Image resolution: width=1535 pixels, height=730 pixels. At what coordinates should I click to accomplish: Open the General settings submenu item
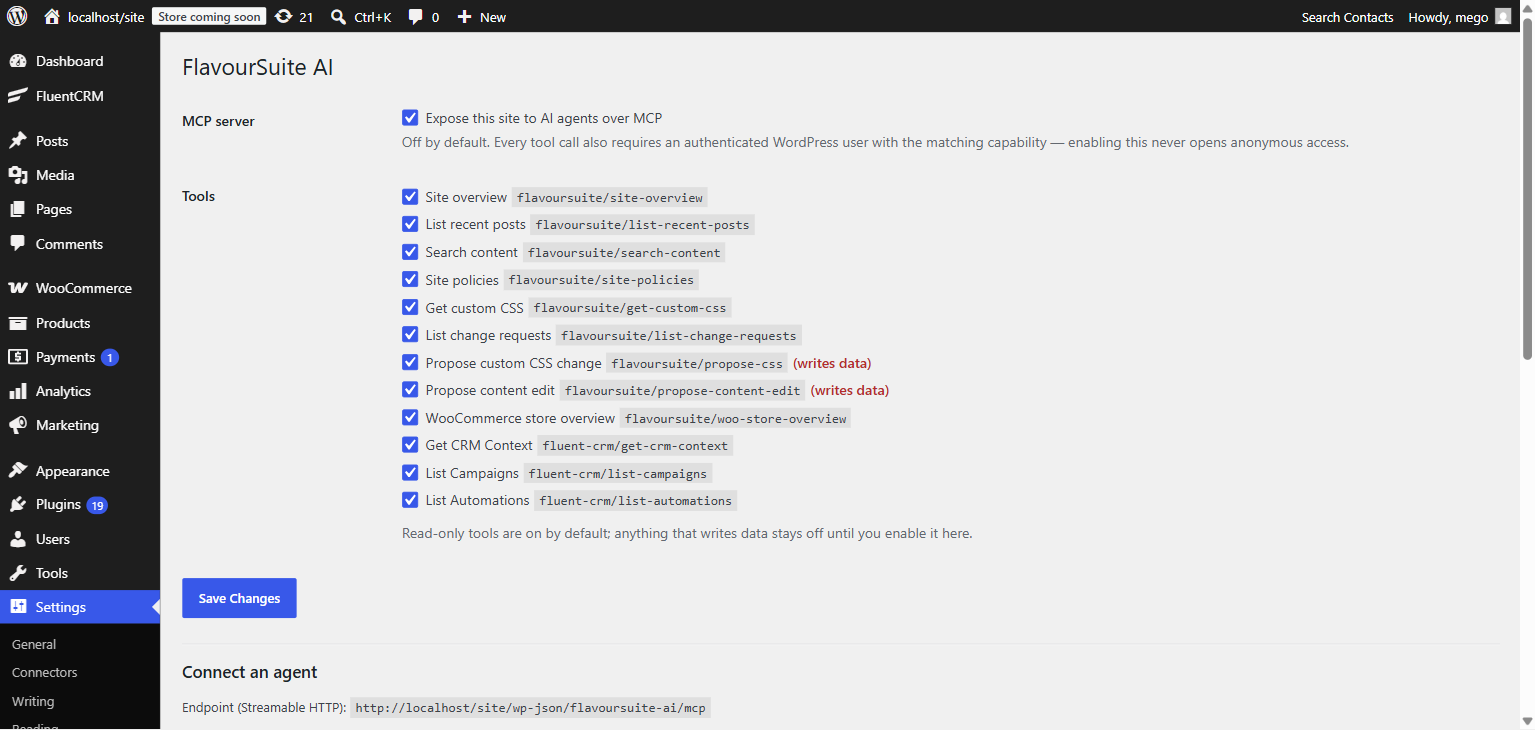coord(34,644)
